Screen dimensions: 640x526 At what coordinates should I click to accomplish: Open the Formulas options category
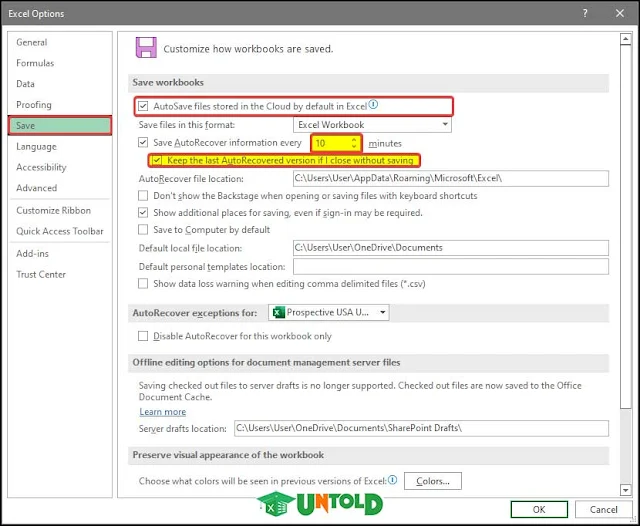[x=35, y=63]
